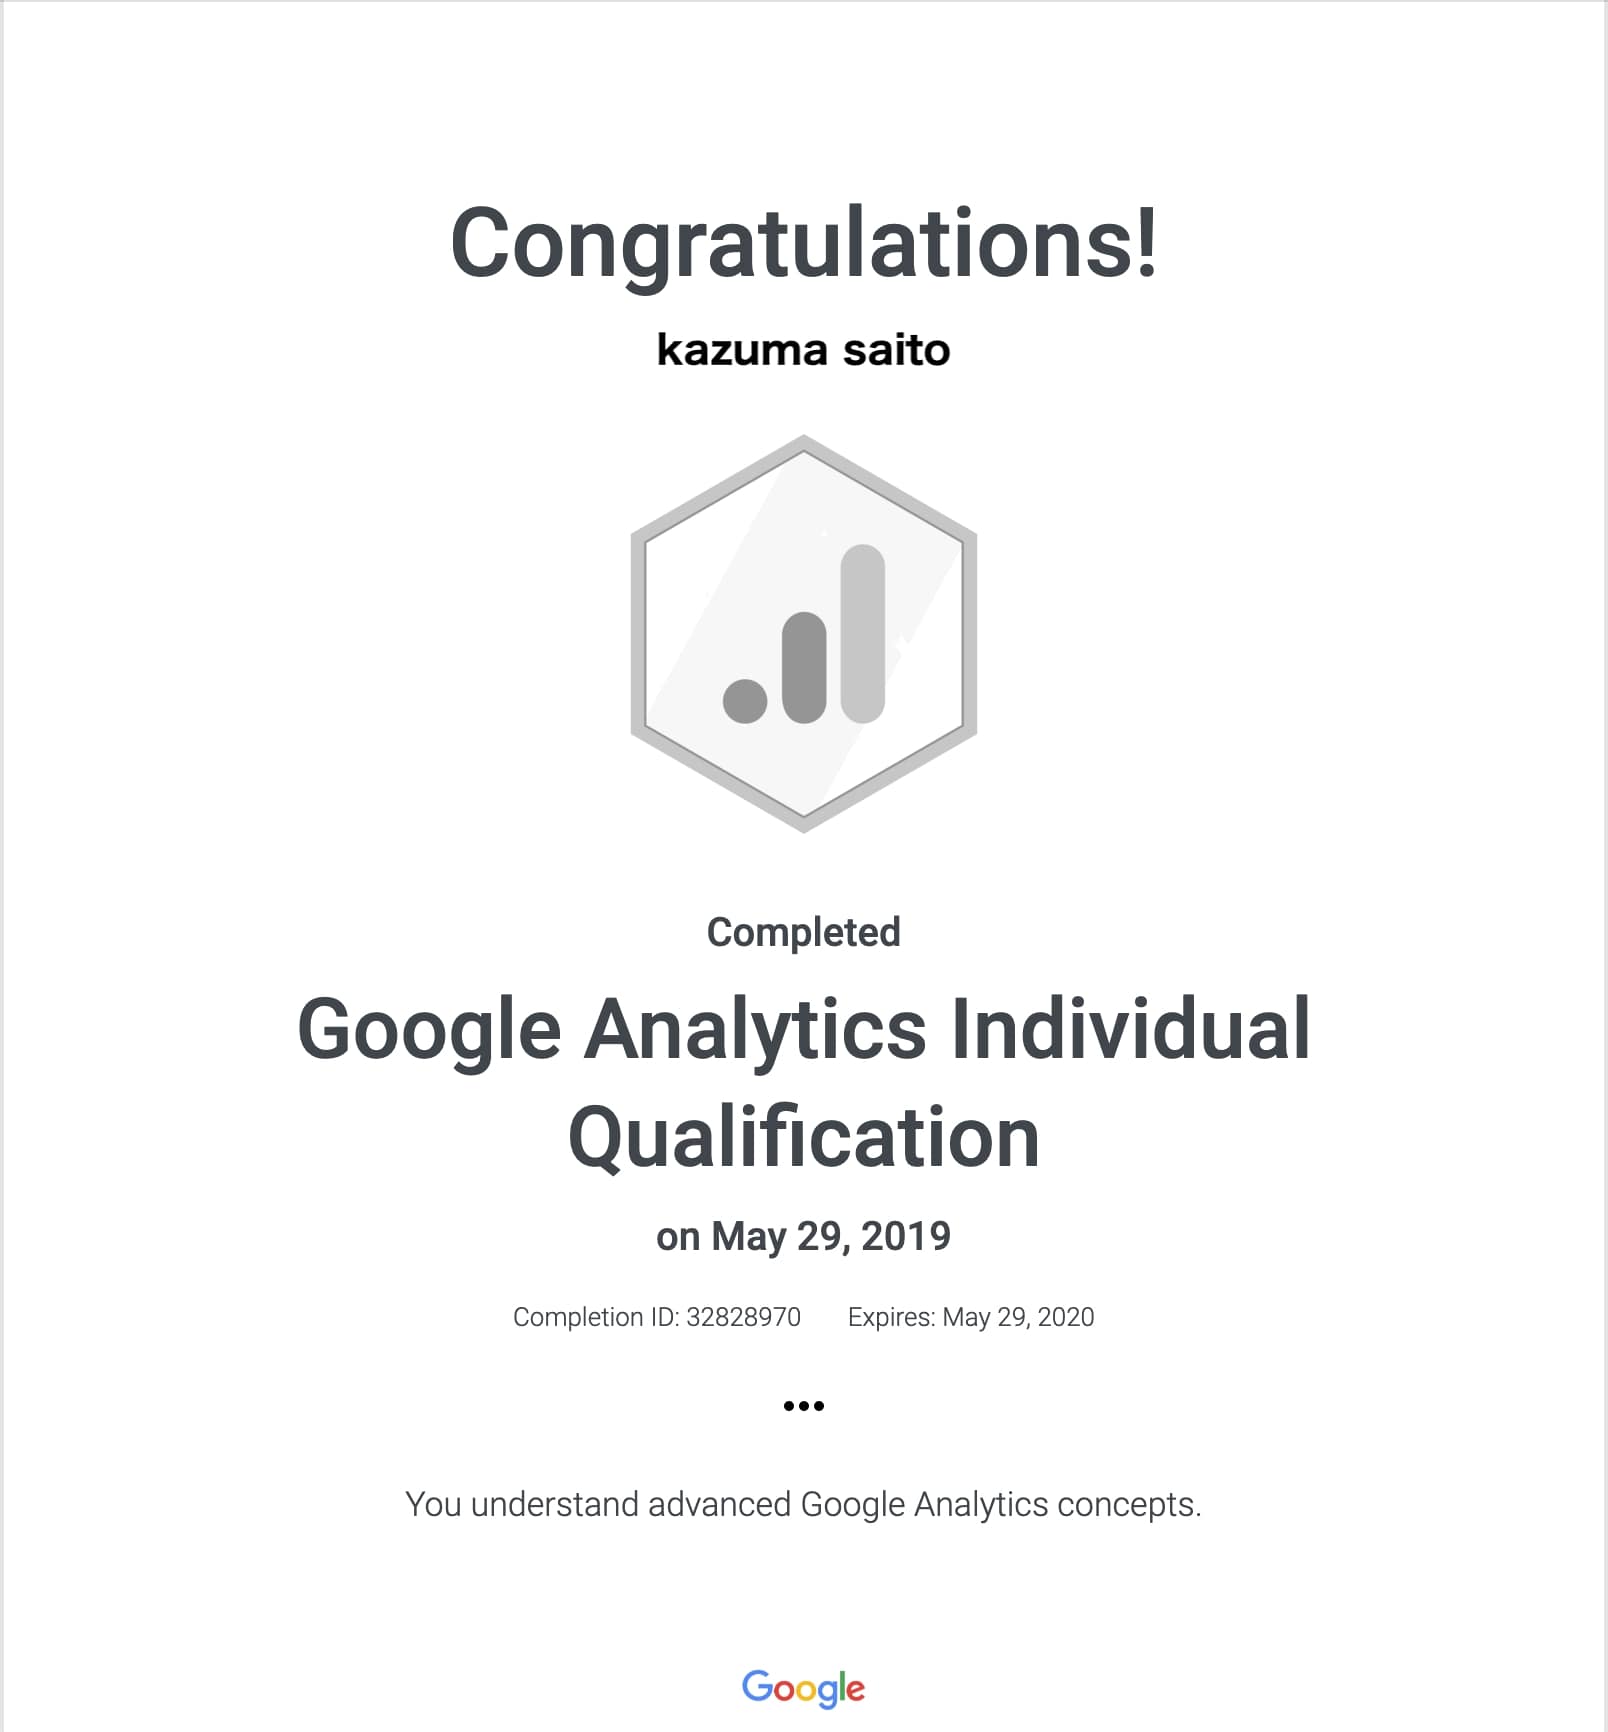Screen dimensions: 1608x1732
Task: Click the middle bar of the Analytics logo
Action: pos(804,667)
